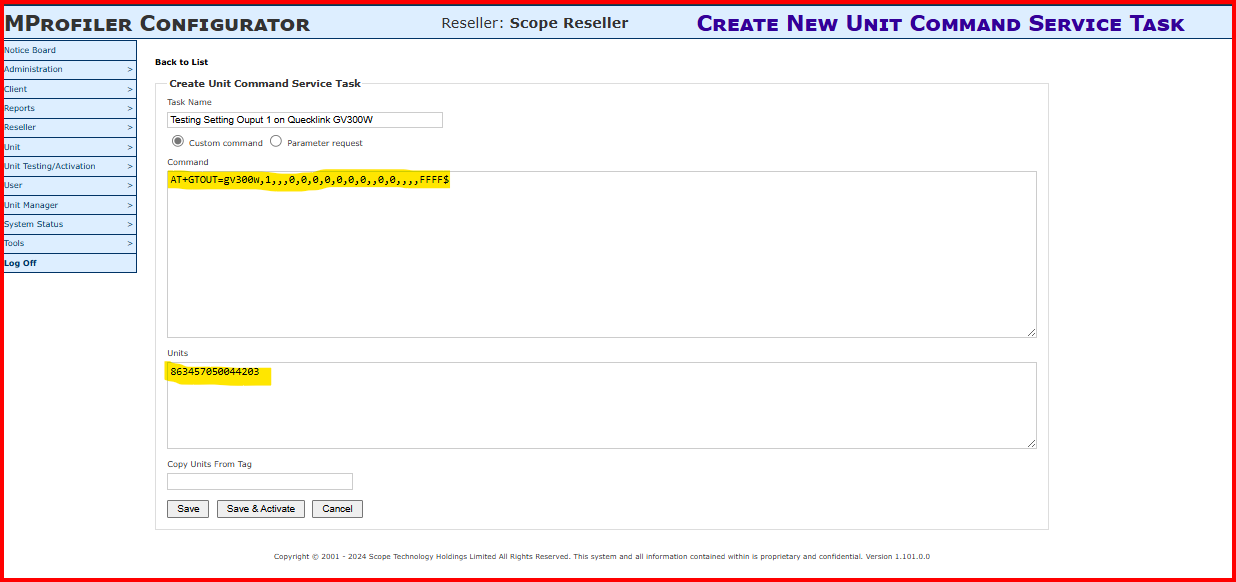Click the Cancel button
The height and width of the screenshot is (582, 1236).
pos(337,509)
